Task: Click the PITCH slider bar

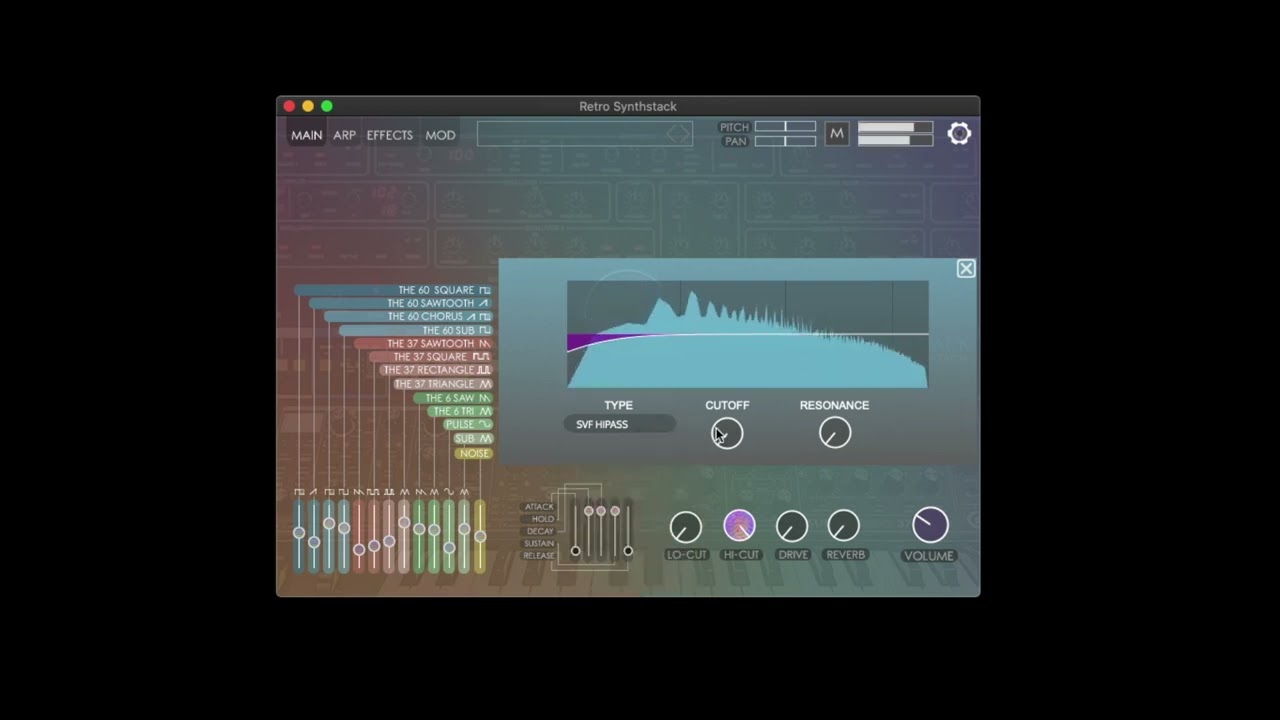Action: [x=785, y=127]
